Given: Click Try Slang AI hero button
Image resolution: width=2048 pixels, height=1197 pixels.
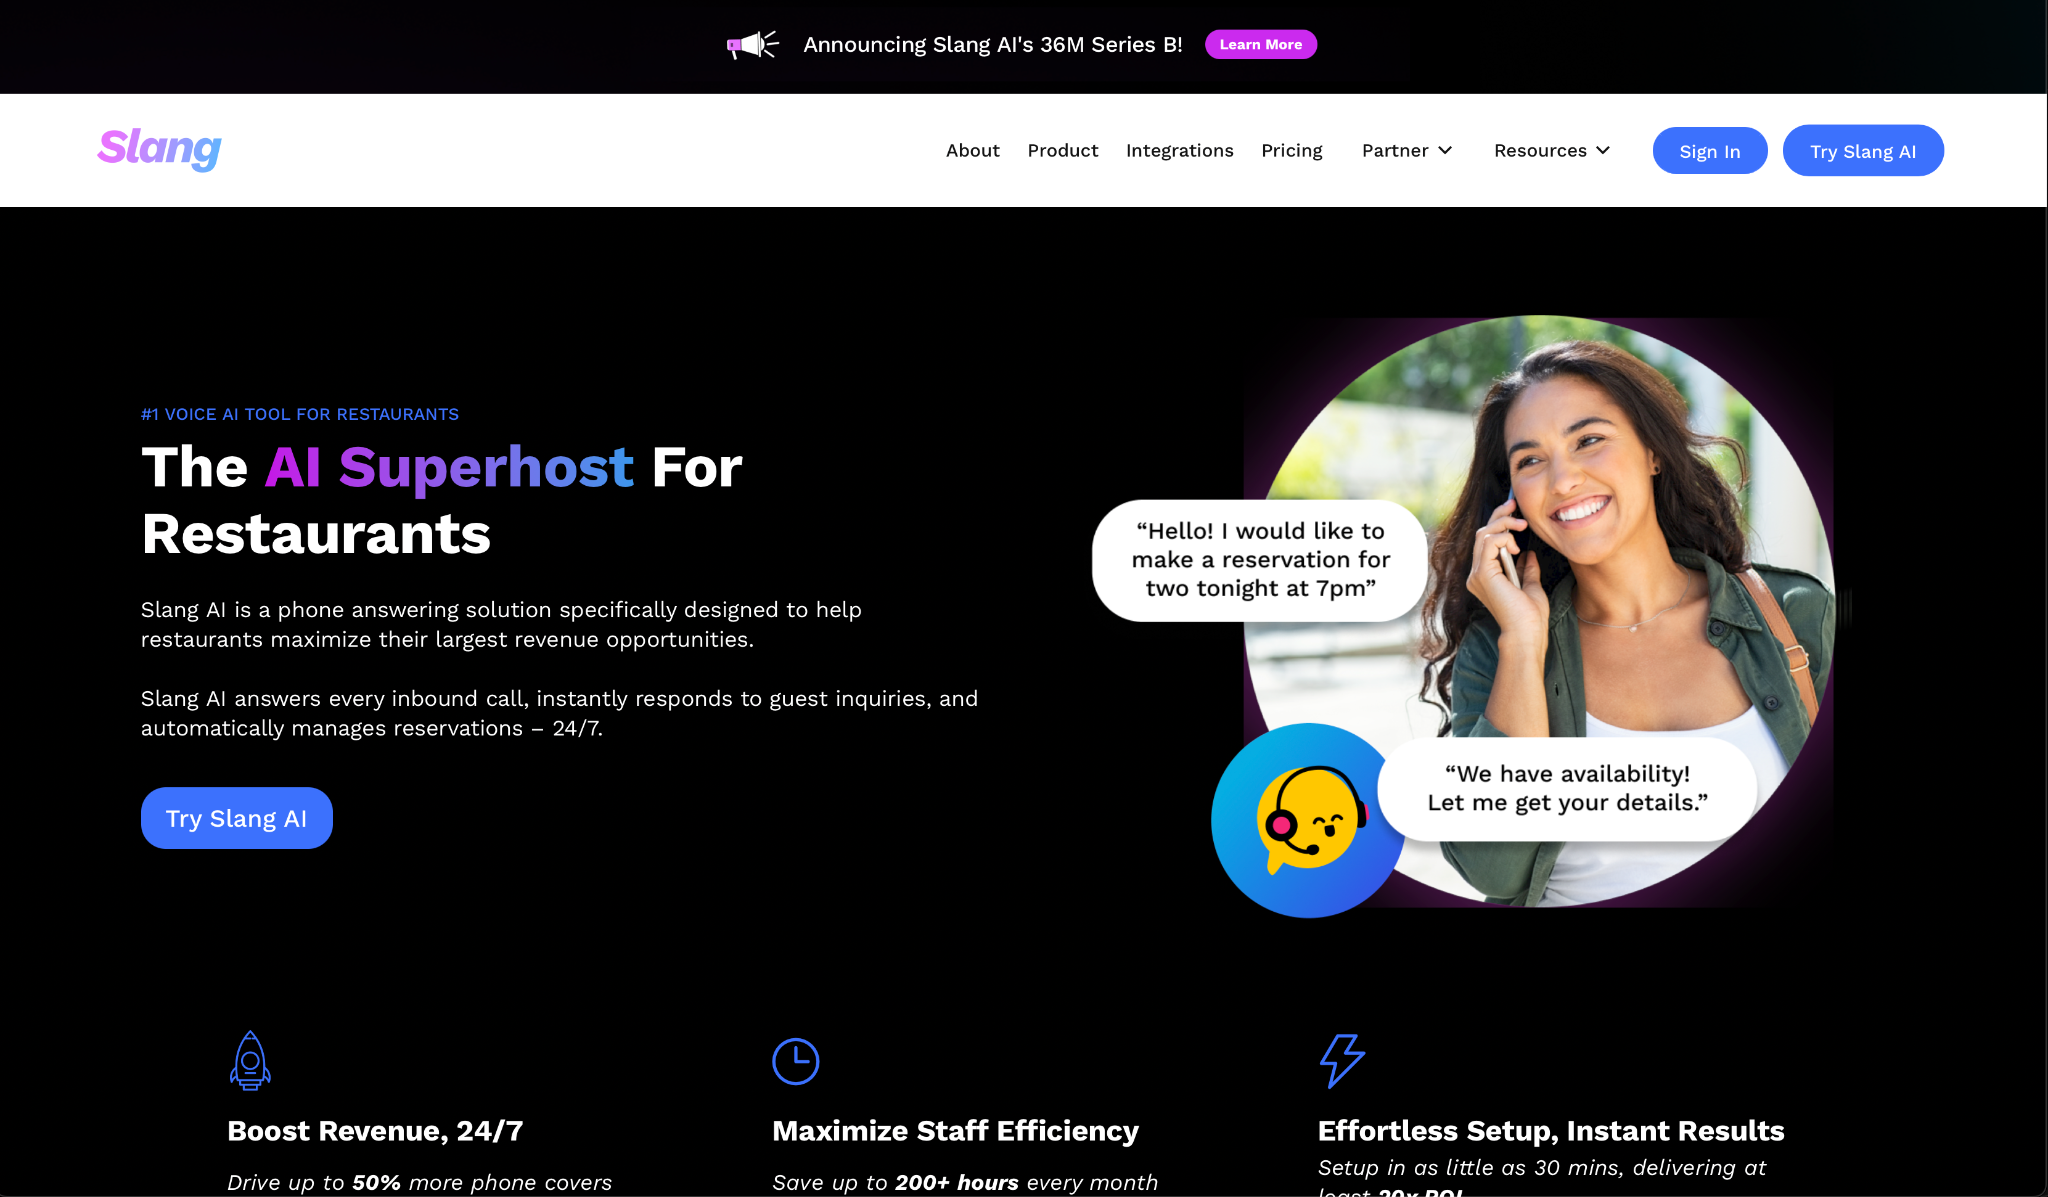Looking at the screenshot, I should point(236,818).
